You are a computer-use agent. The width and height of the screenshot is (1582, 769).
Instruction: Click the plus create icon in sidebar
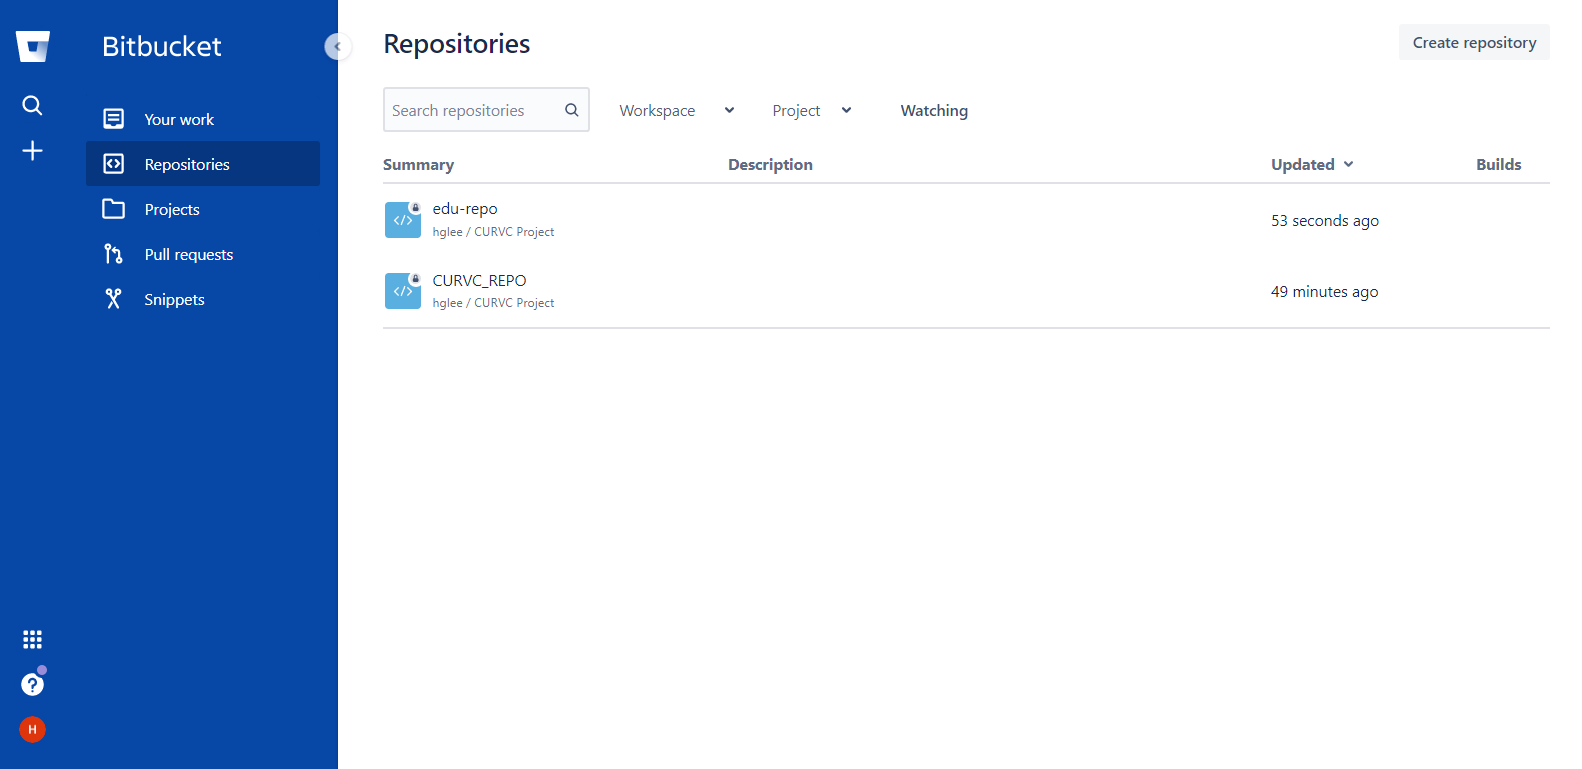[x=32, y=150]
